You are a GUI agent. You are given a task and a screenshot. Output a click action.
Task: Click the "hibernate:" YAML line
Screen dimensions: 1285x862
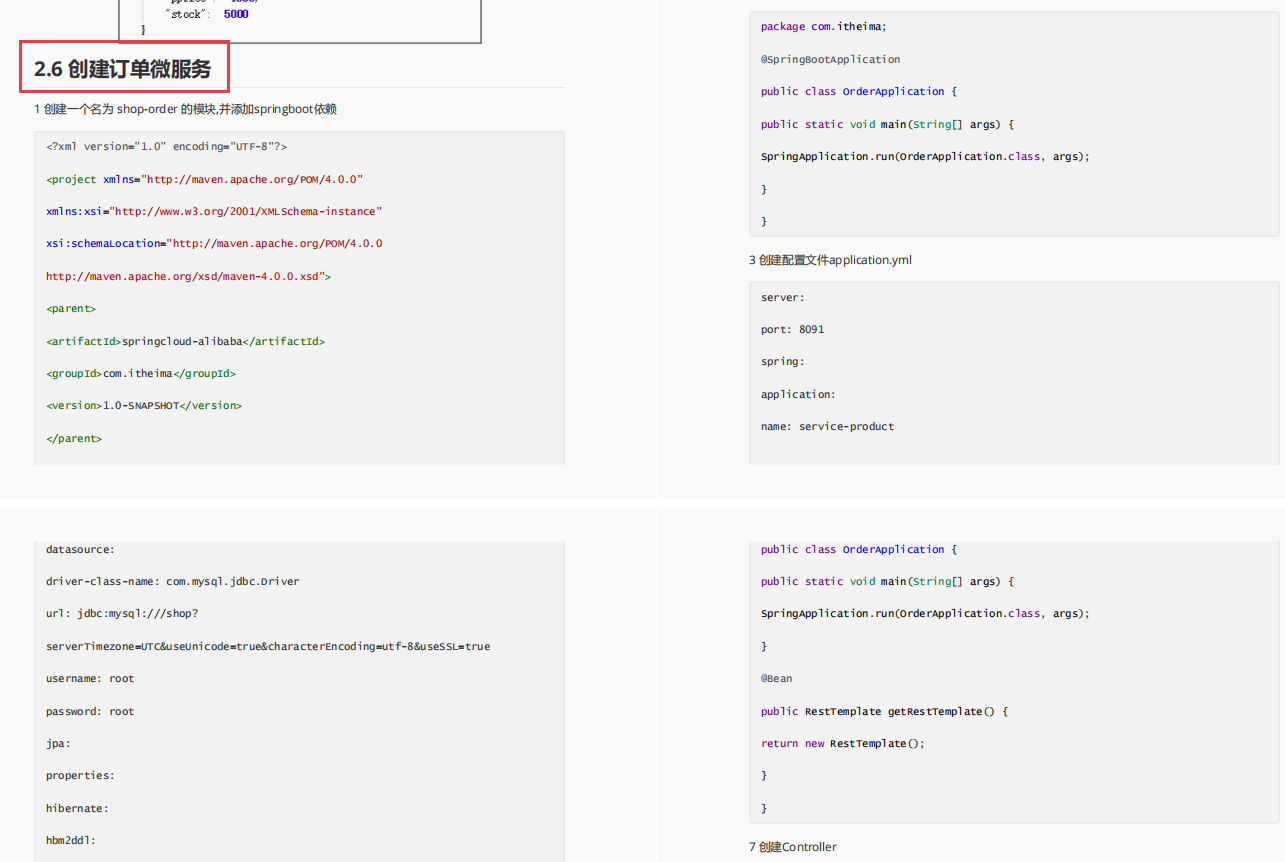click(x=77, y=808)
